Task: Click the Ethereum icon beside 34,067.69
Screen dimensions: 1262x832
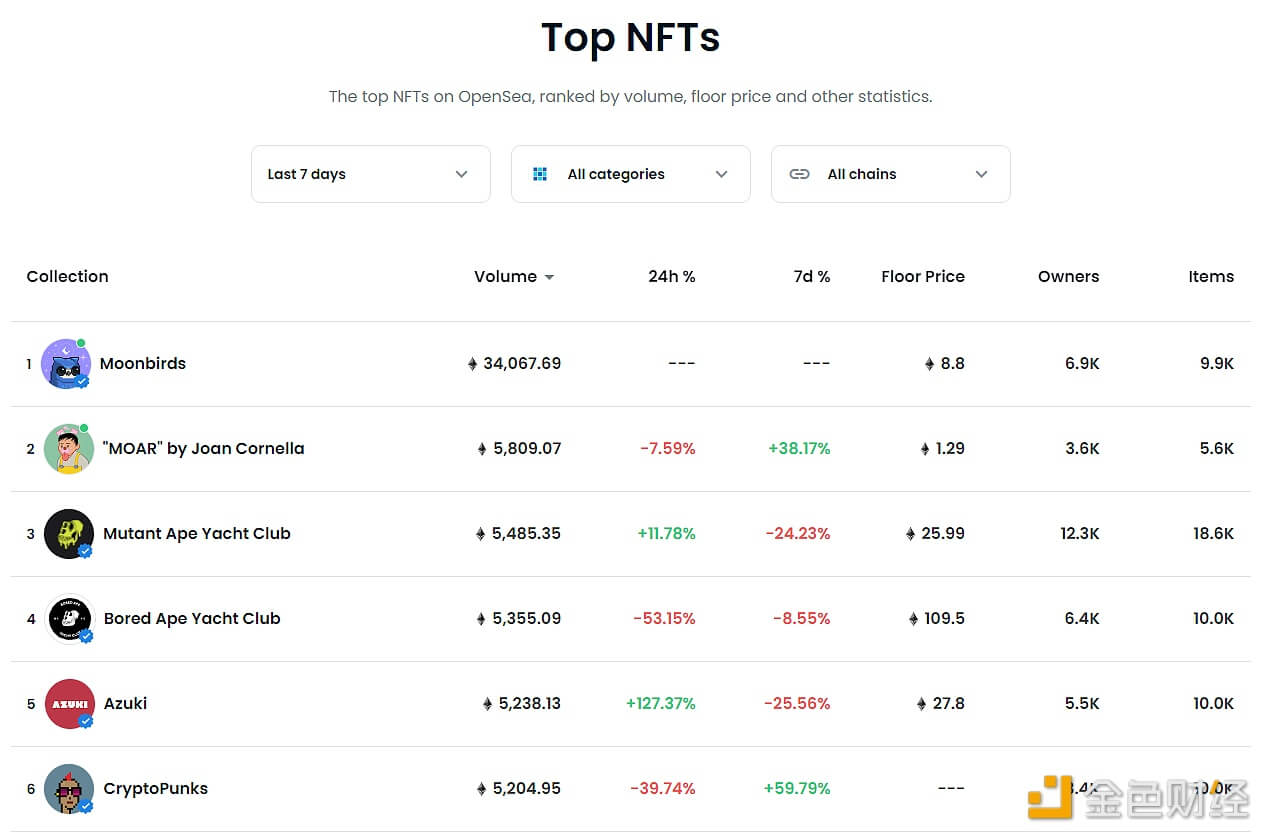Action: pos(472,364)
